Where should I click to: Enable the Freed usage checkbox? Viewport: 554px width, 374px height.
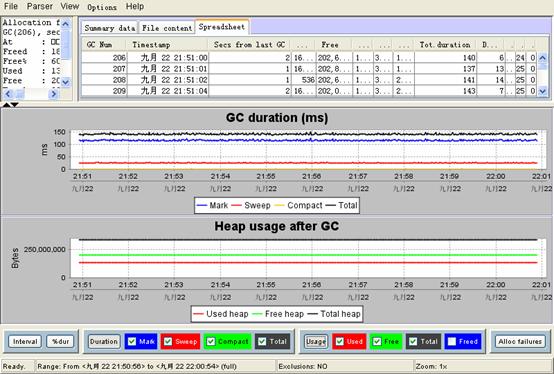click(x=452, y=342)
